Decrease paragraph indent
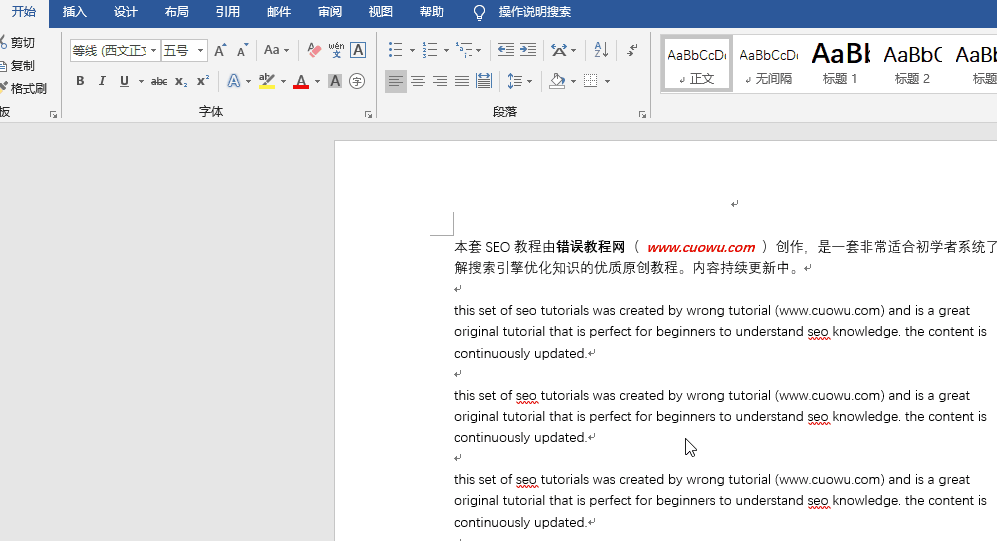Image resolution: width=997 pixels, height=541 pixels. 505,50
